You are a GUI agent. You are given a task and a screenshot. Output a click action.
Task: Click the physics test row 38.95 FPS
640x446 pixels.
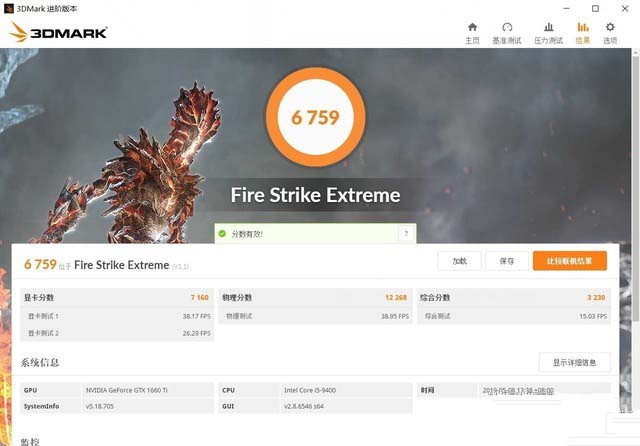click(316, 316)
